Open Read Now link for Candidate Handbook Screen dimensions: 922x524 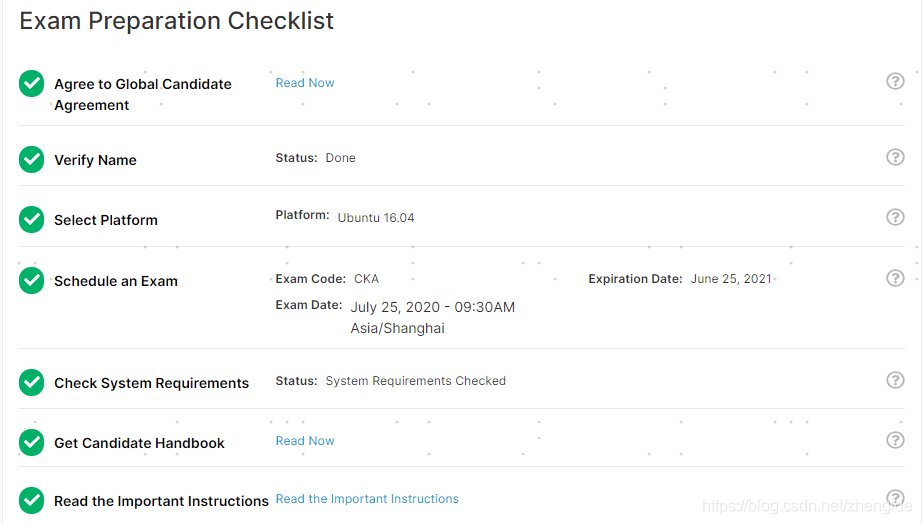coord(305,441)
